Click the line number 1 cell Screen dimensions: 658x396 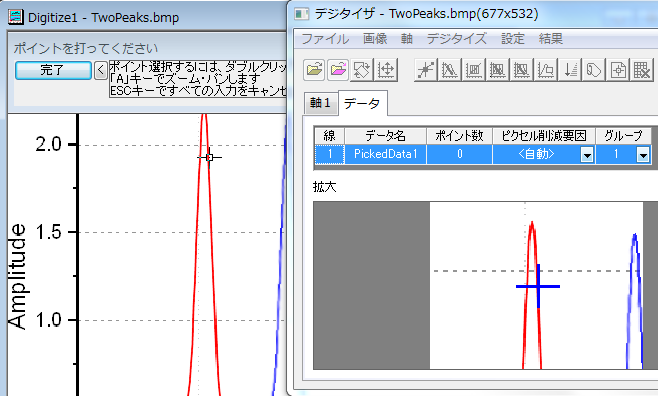coord(330,154)
